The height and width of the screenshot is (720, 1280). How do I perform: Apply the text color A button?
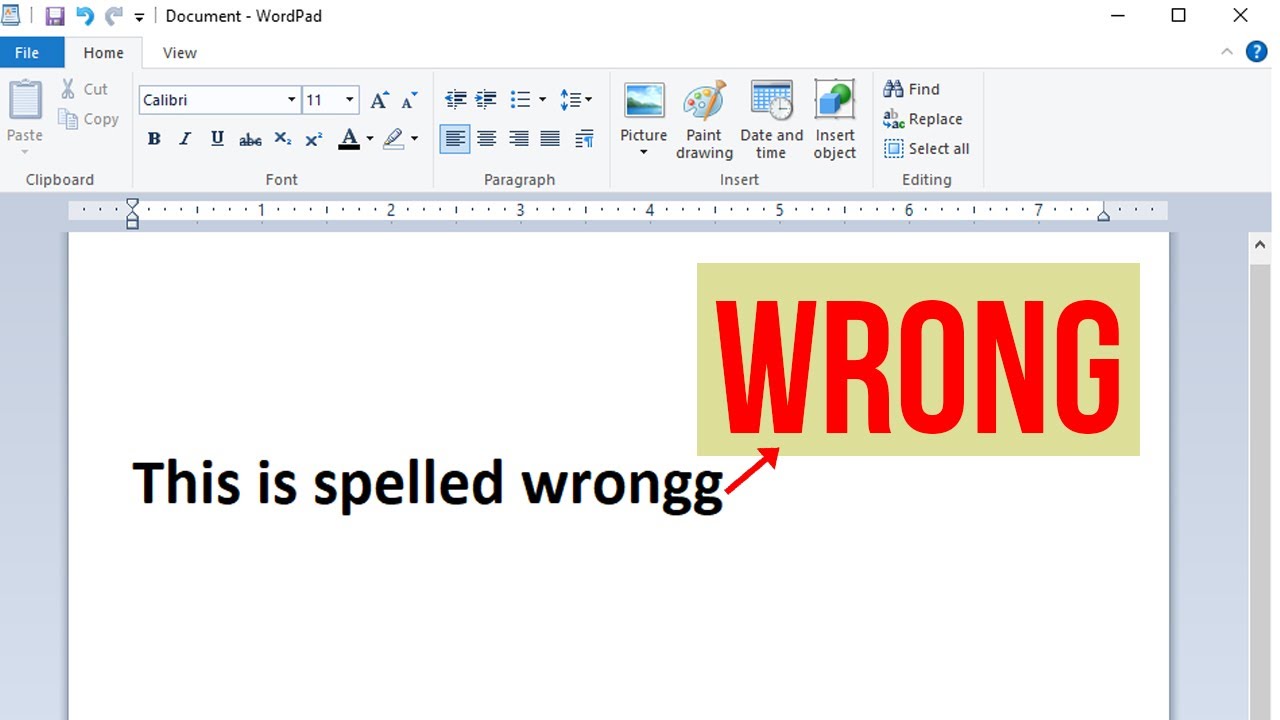[x=348, y=139]
